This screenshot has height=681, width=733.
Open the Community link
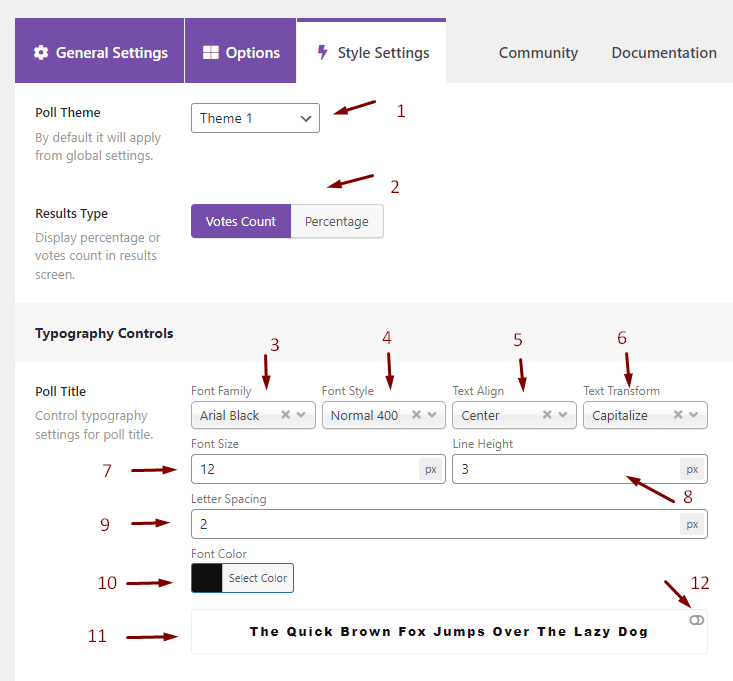pos(538,53)
